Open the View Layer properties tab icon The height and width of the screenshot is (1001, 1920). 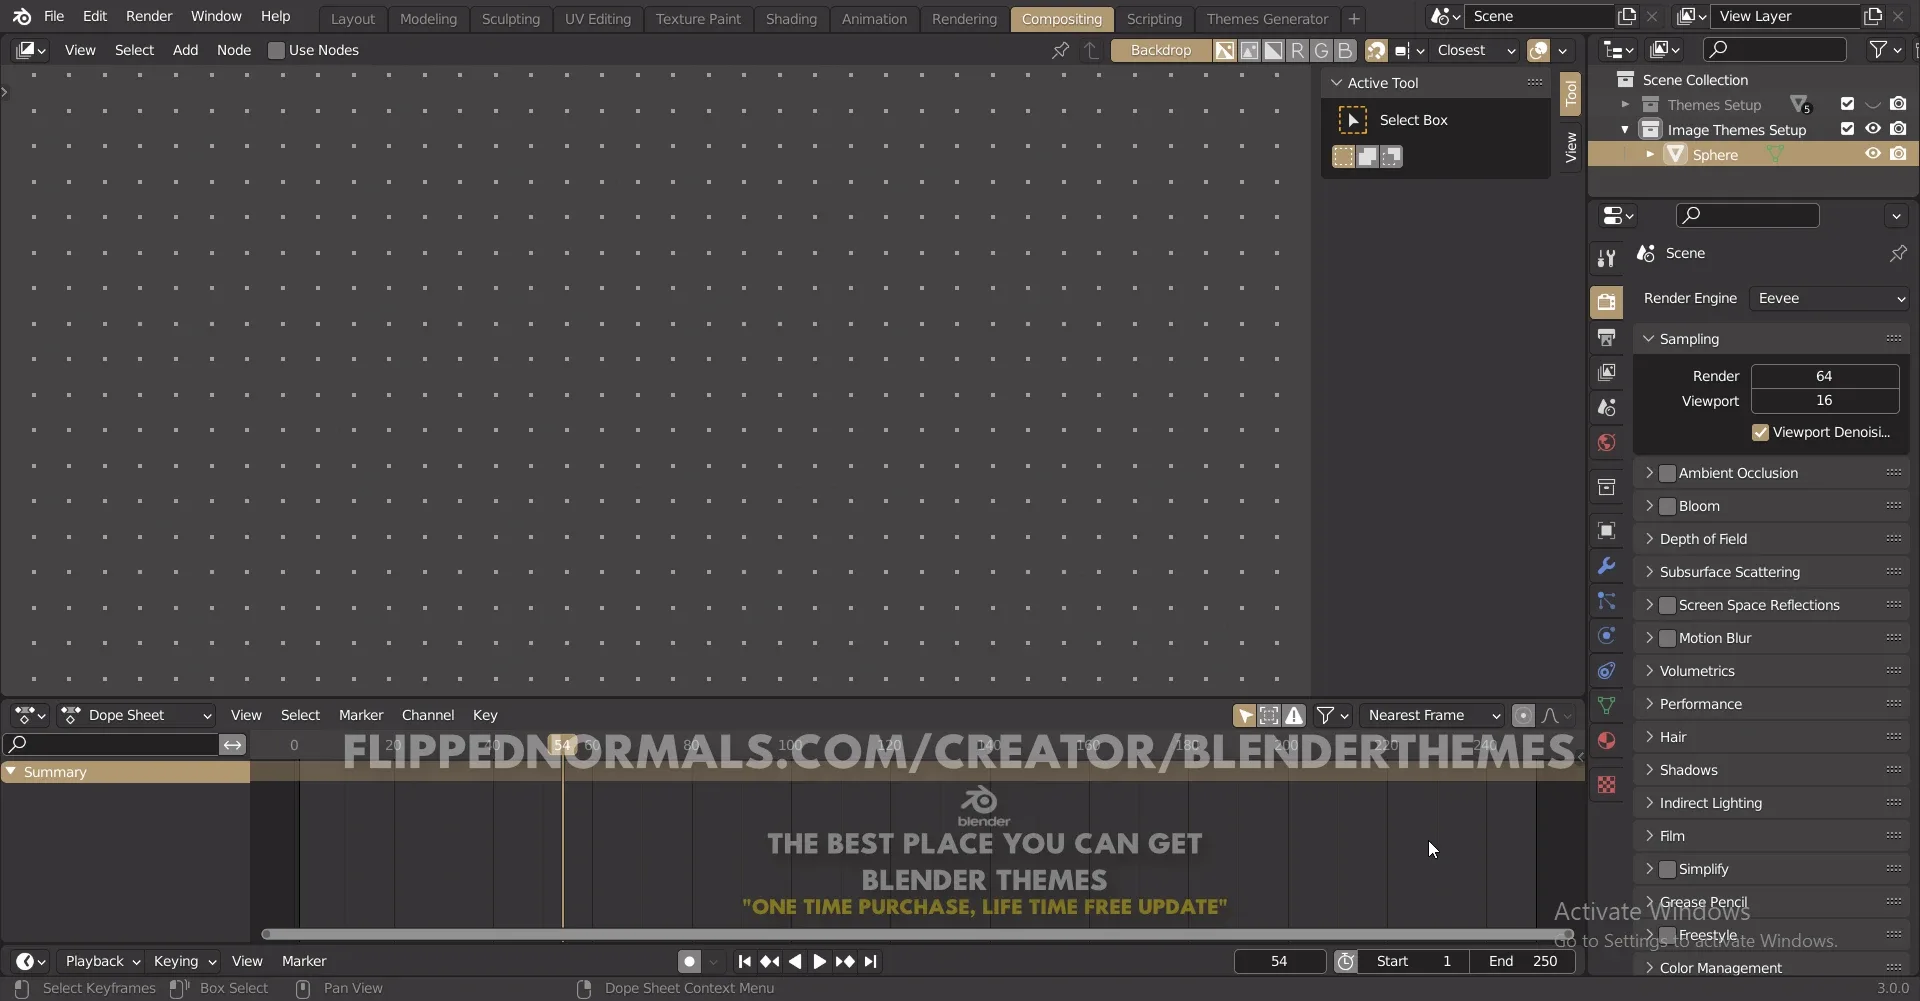pos(1606,372)
